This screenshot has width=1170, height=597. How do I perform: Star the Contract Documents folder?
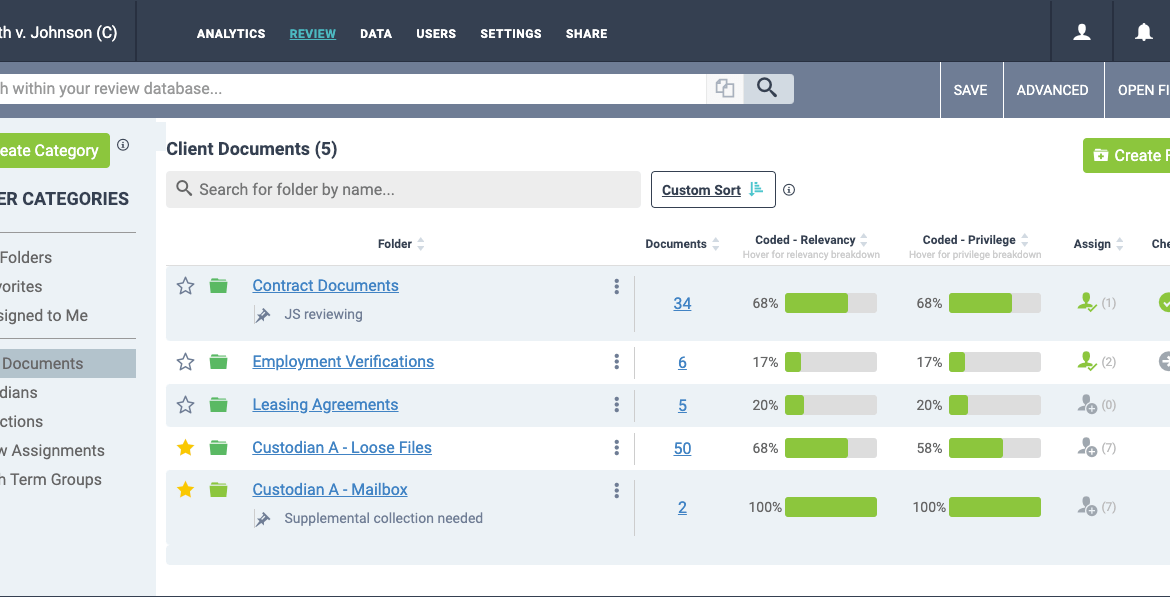coord(185,285)
